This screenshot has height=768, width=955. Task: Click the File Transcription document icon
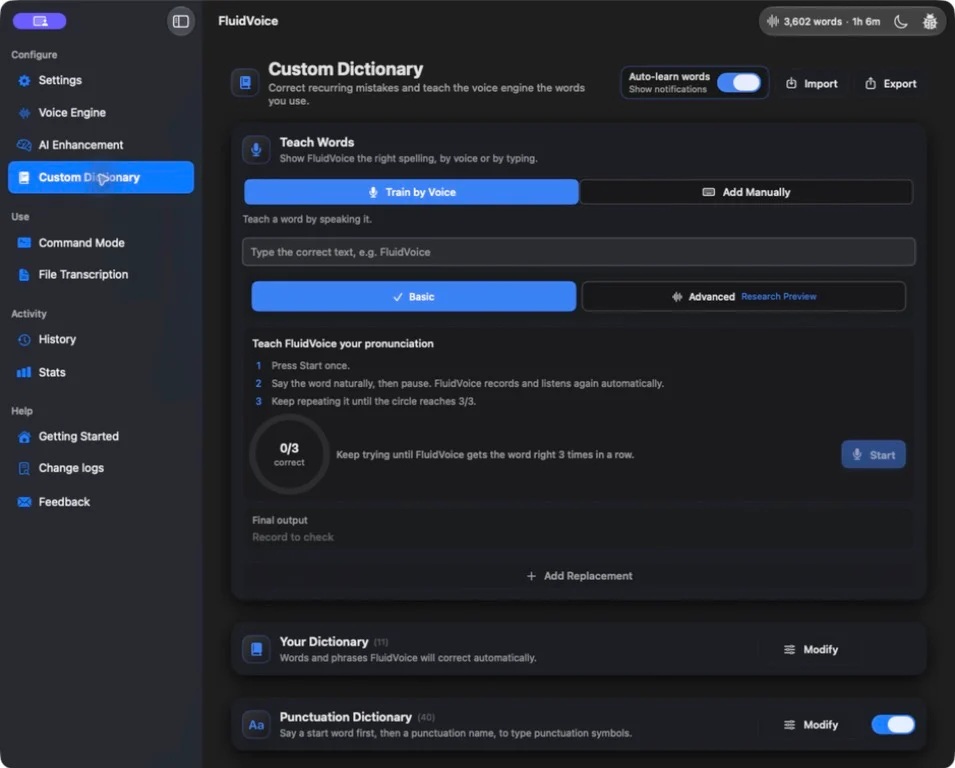(24, 275)
